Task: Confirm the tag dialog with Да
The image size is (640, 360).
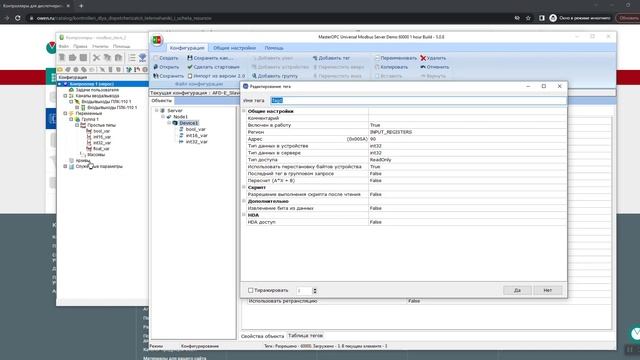Action: point(517,290)
